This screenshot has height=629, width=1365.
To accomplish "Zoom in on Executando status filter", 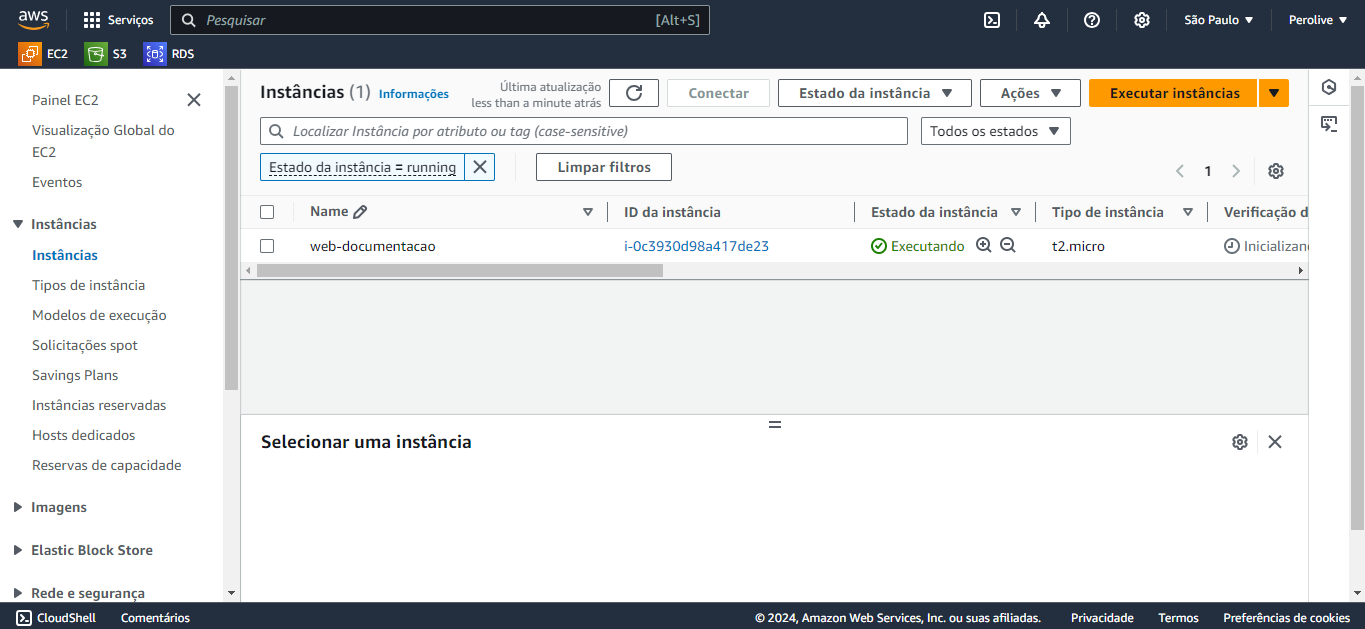I will tap(984, 245).
